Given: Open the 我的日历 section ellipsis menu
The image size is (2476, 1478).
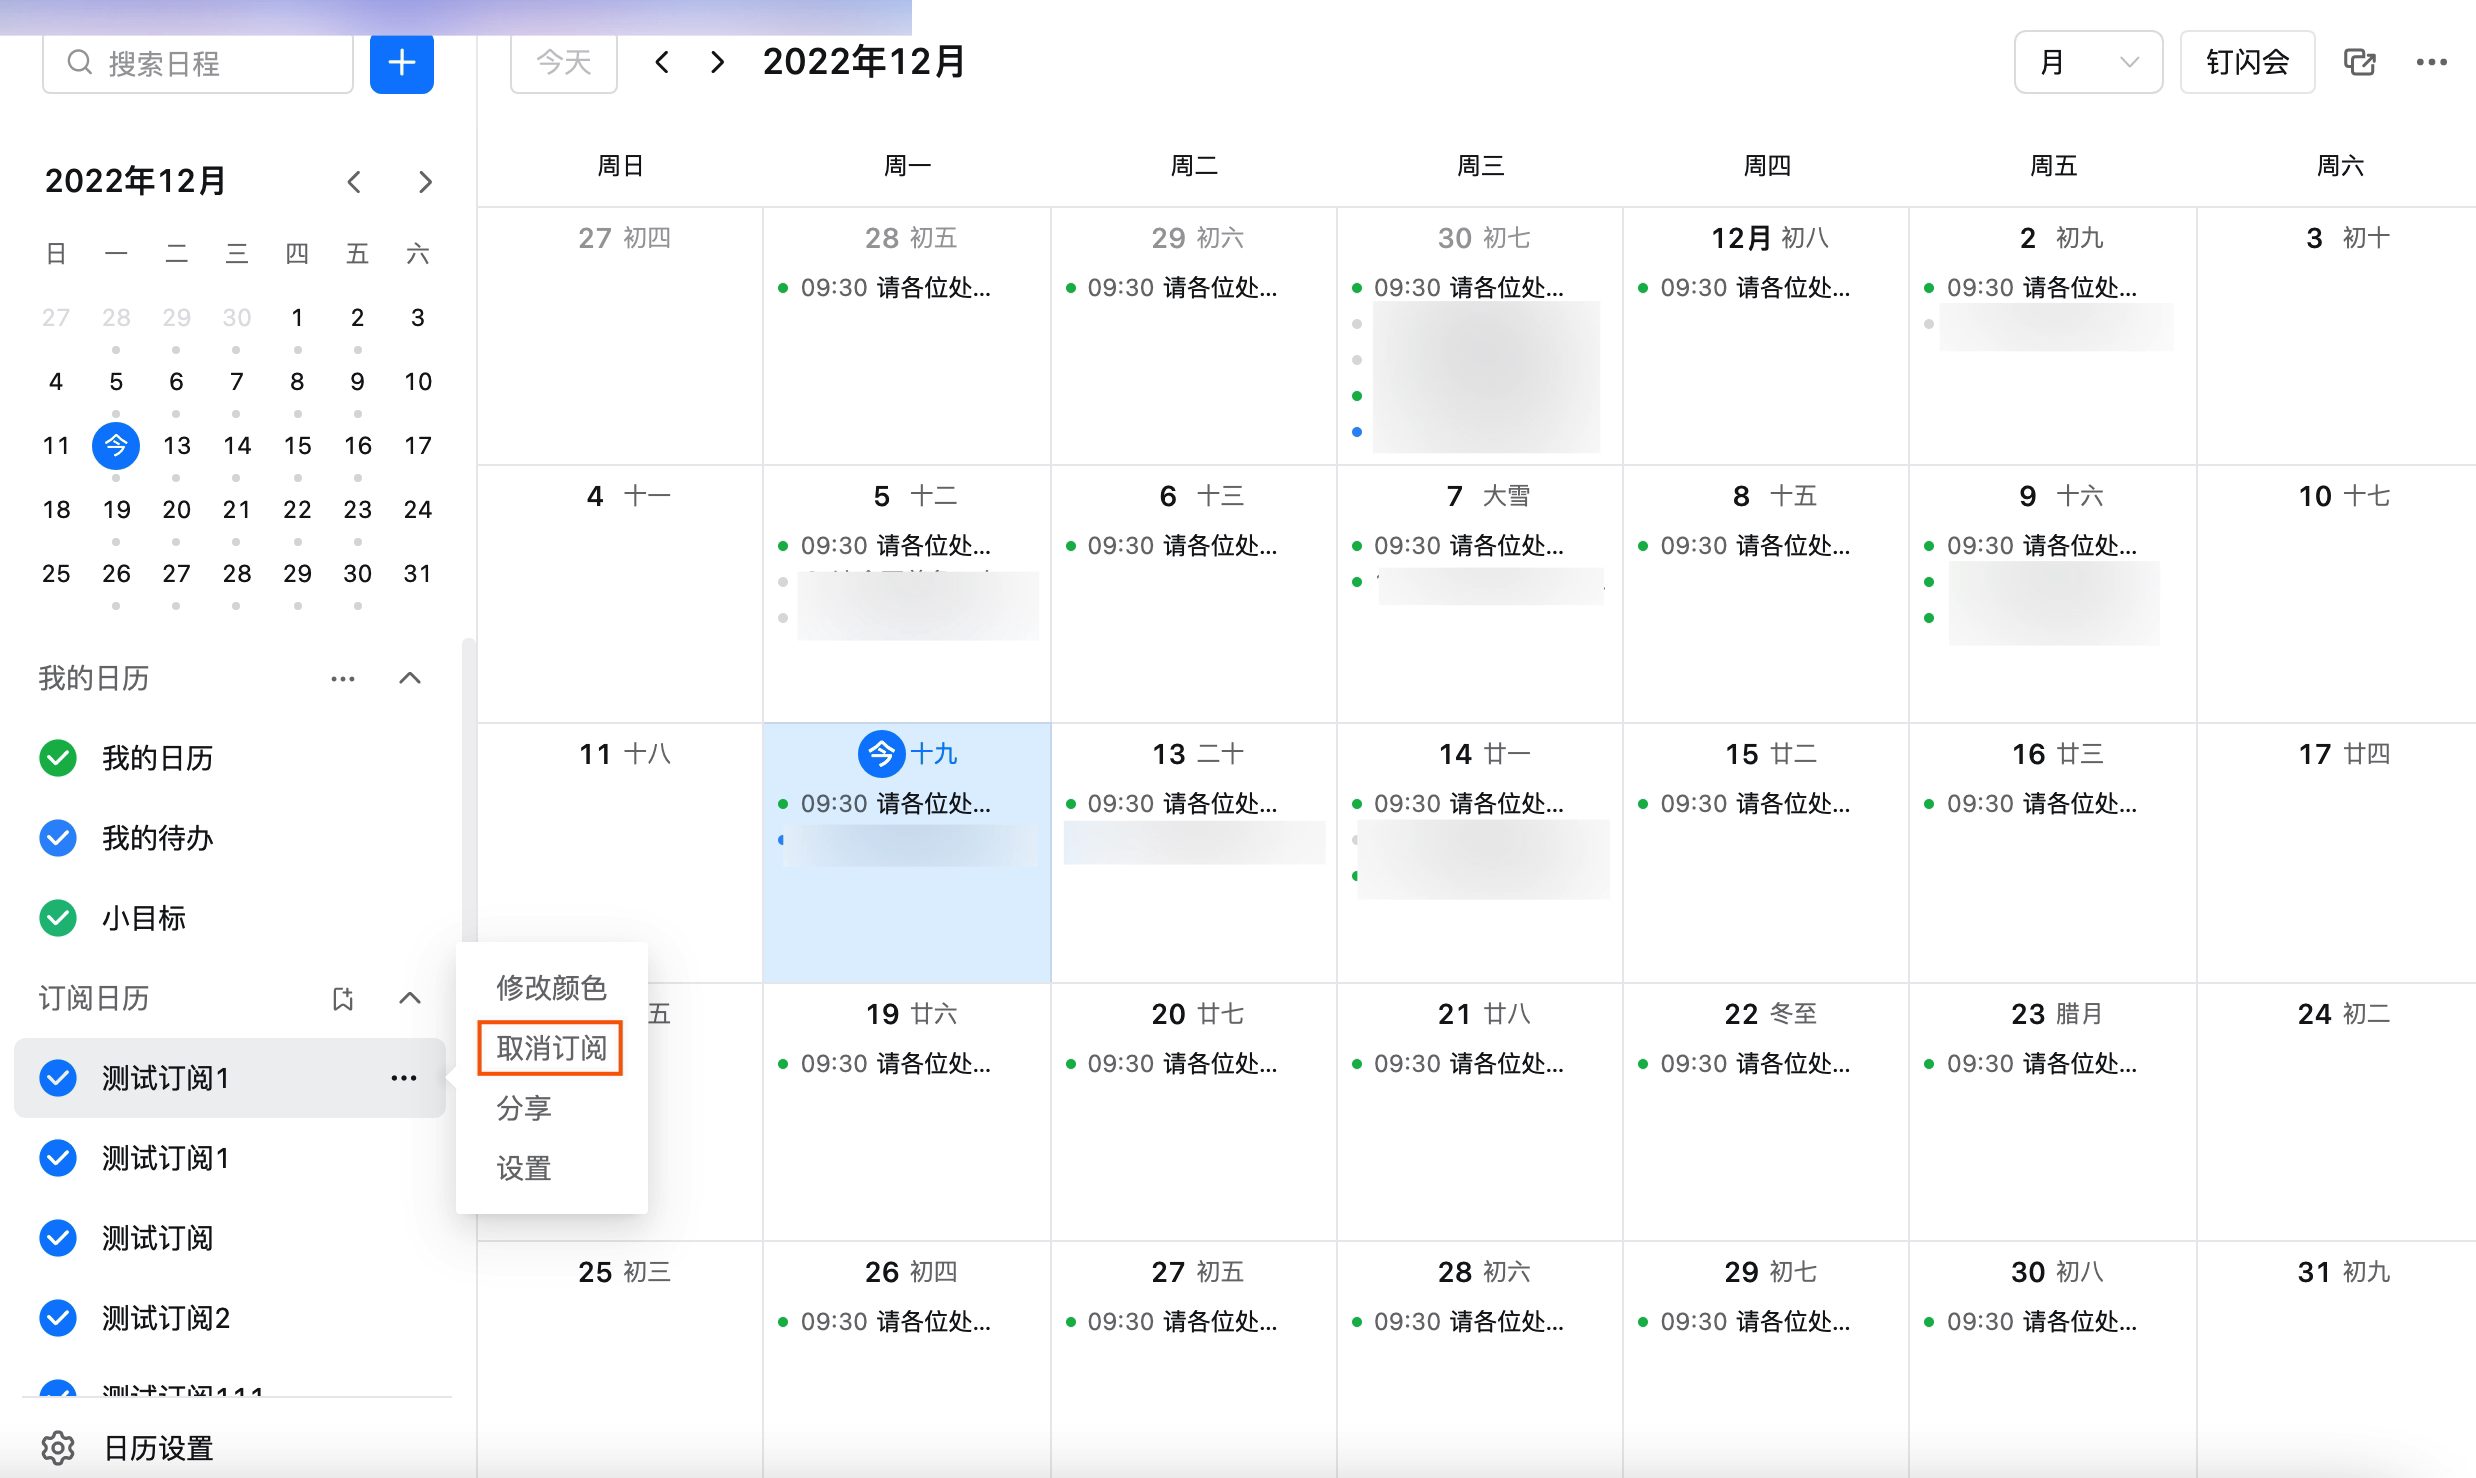Looking at the screenshot, I should (x=343, y=679).
